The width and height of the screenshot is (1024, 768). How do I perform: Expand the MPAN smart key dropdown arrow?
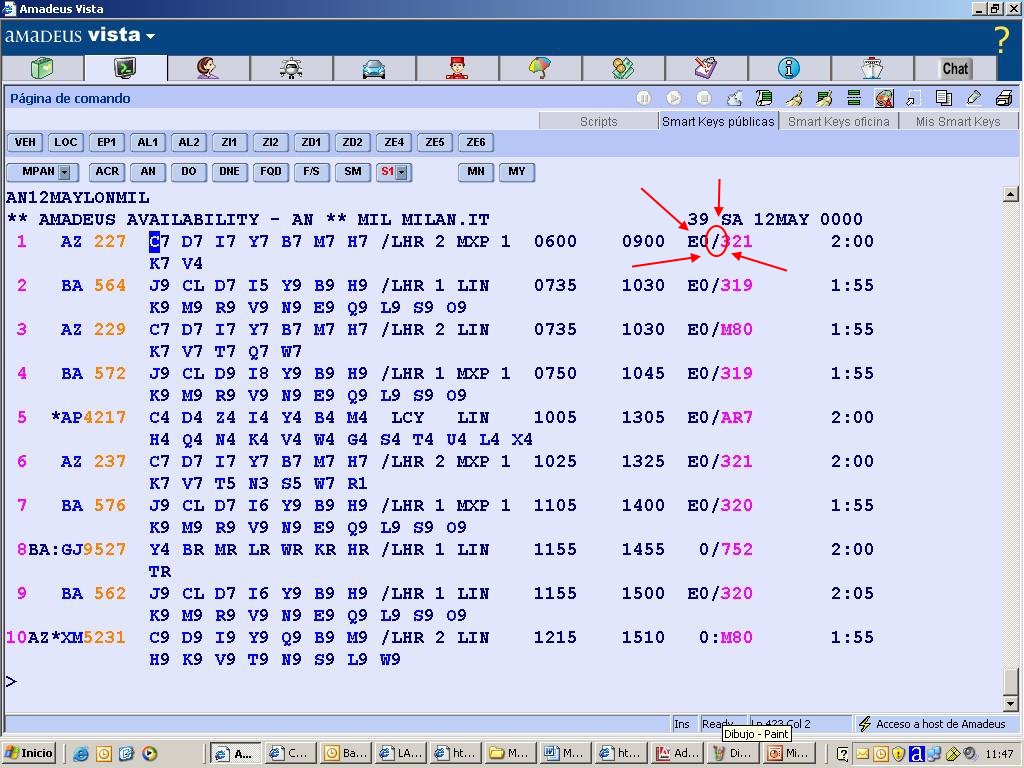click(x=64, y=172)
